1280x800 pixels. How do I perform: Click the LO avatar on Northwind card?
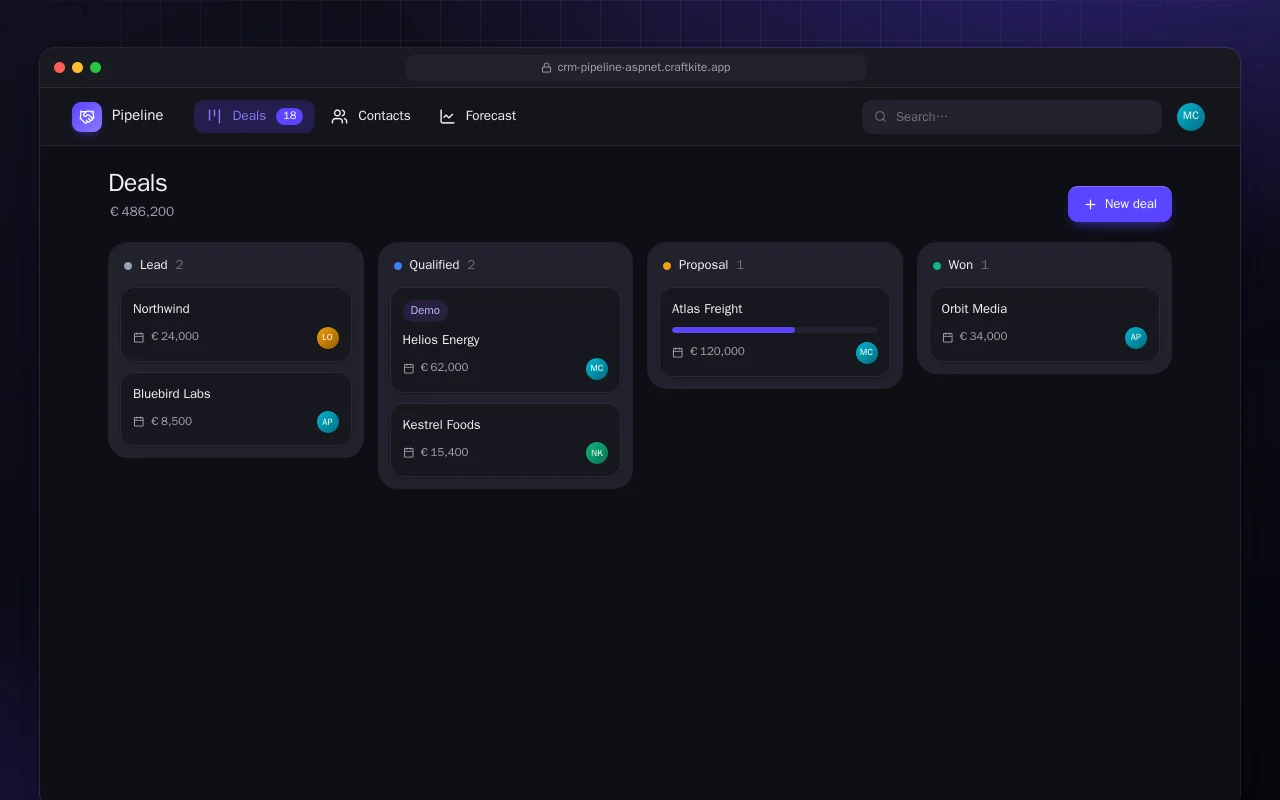328,337
